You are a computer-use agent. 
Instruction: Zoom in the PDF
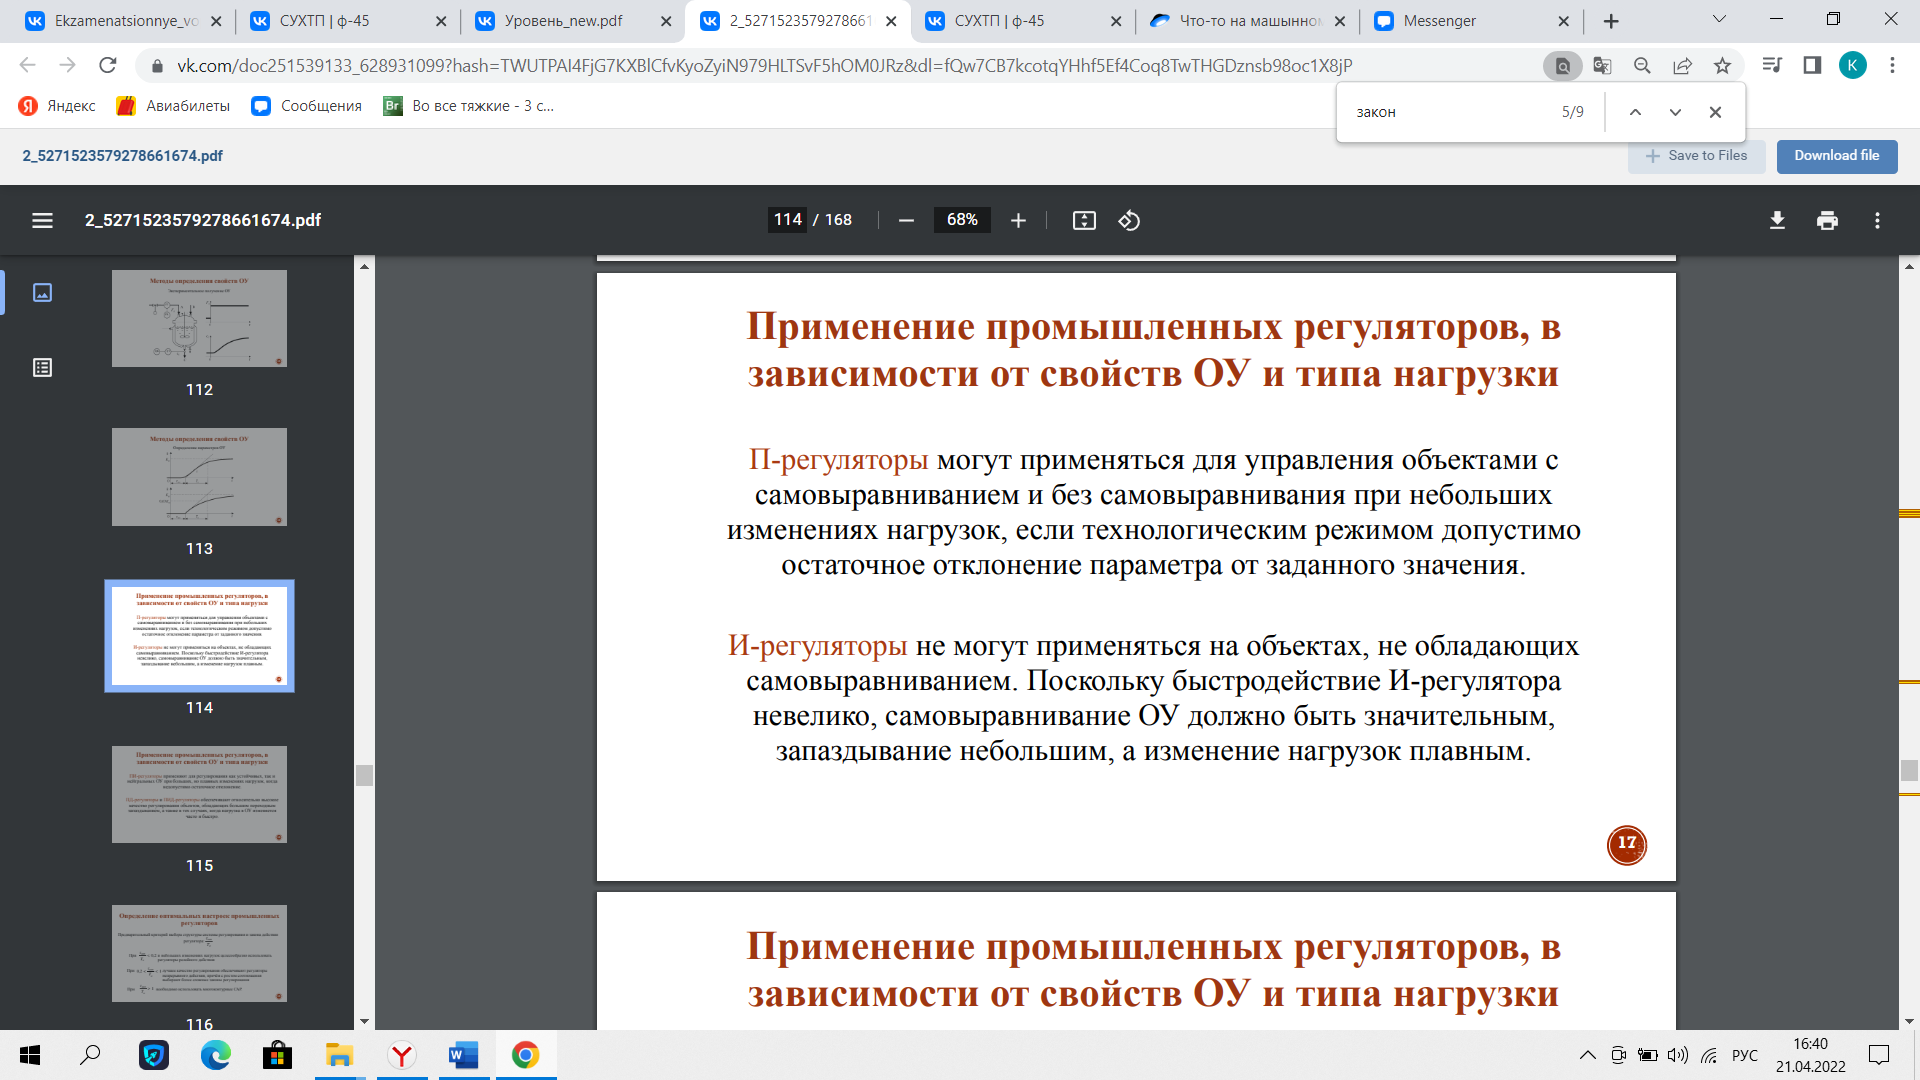tap(1018, 220)
